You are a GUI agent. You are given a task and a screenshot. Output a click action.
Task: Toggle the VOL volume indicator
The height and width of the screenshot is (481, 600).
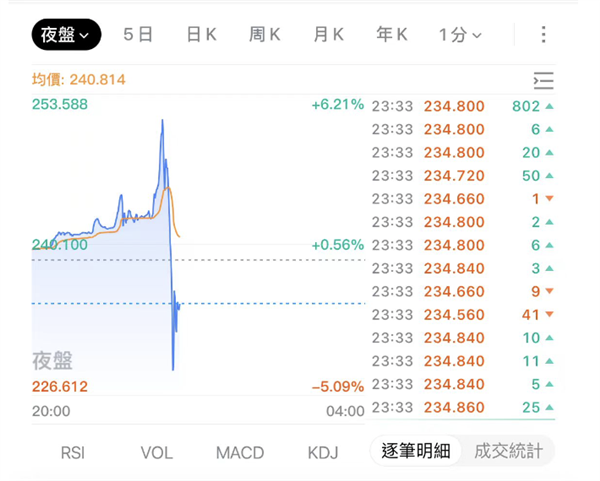(x=156, y=453)
